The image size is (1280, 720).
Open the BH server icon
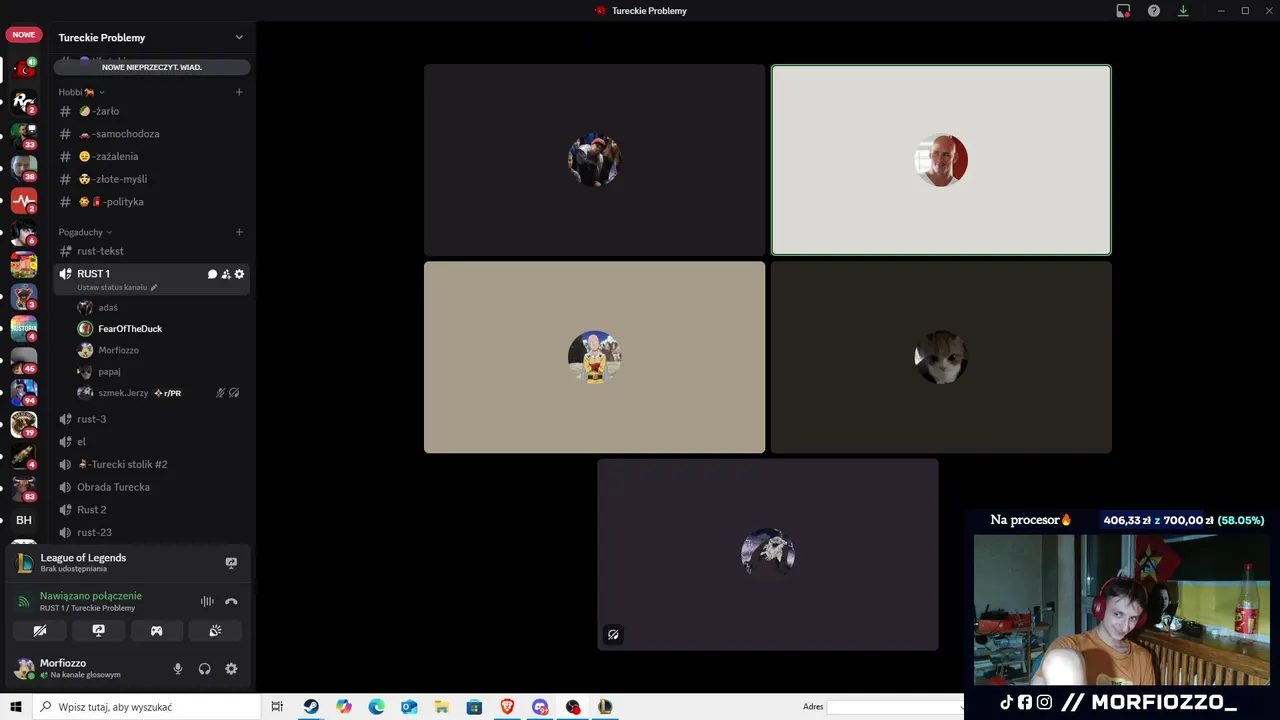tap(24, 520)
